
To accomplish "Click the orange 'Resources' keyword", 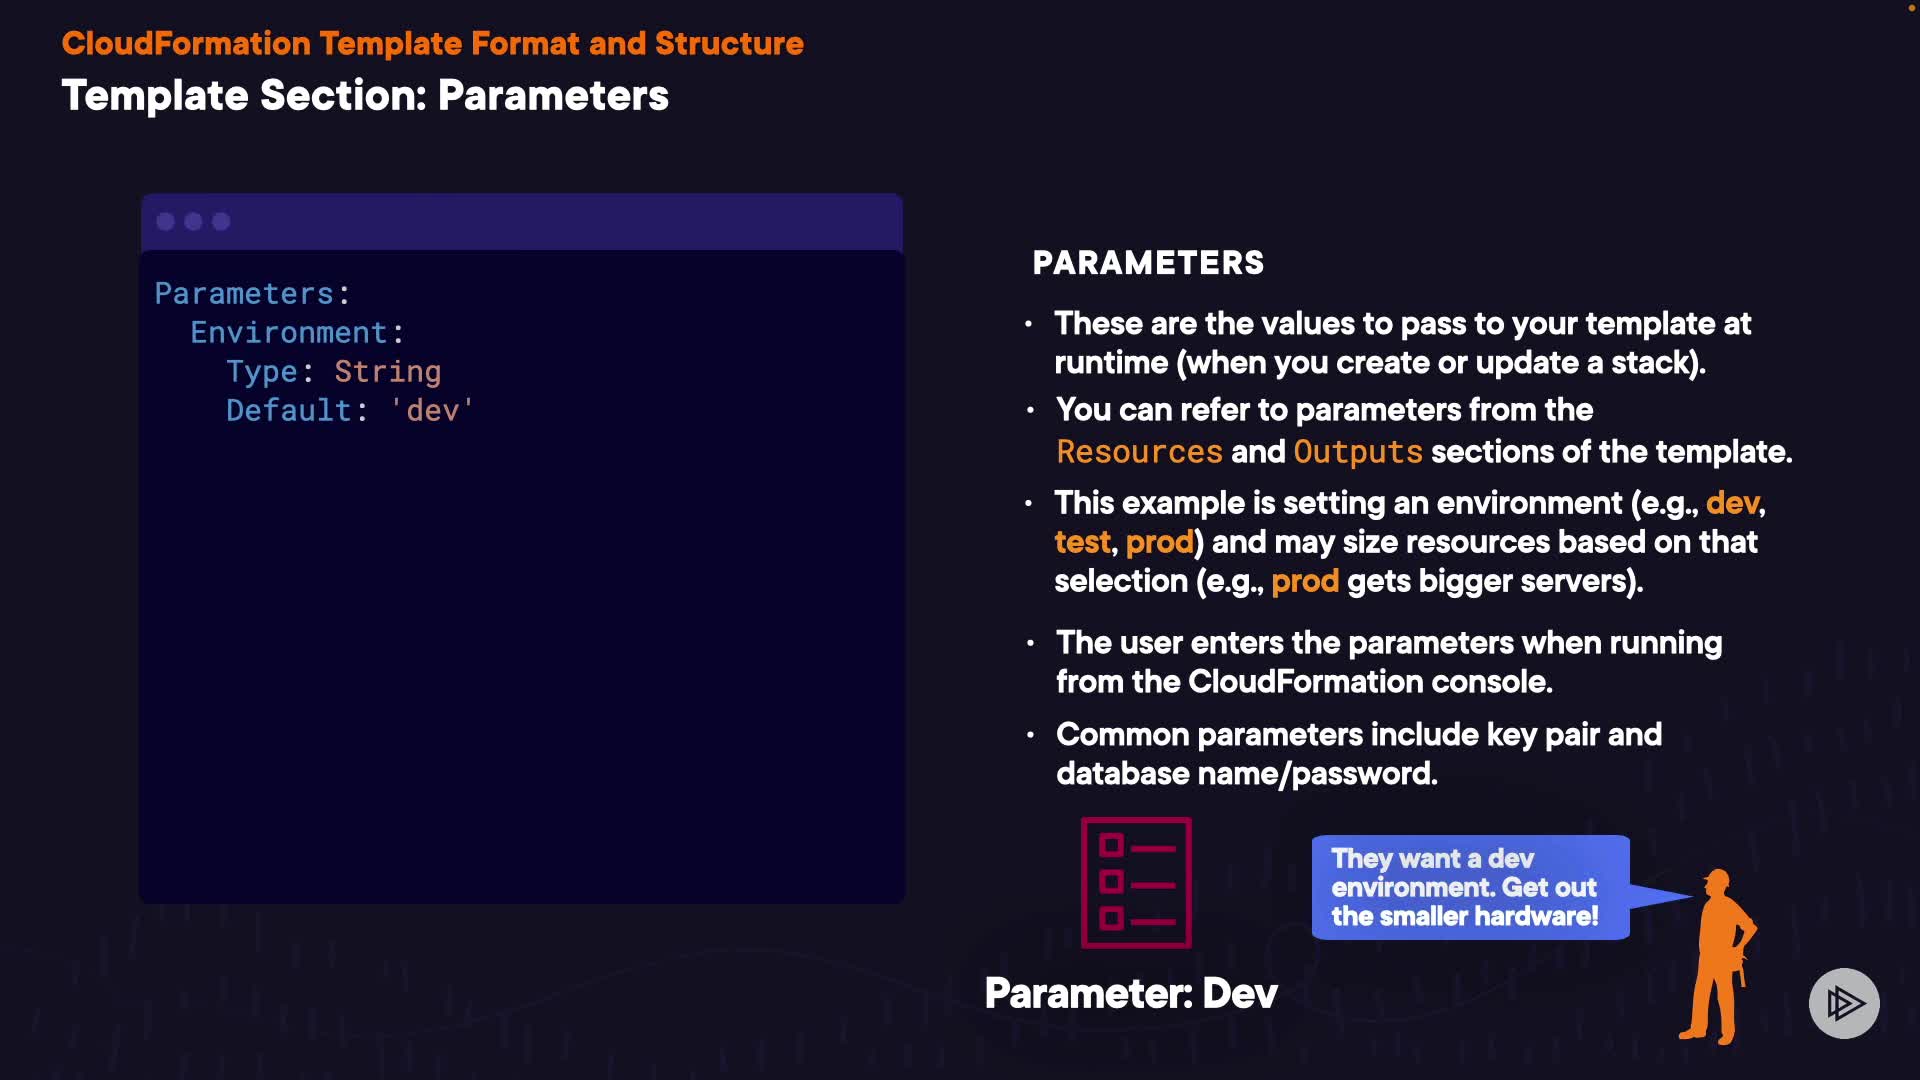I will (1139, 452).
